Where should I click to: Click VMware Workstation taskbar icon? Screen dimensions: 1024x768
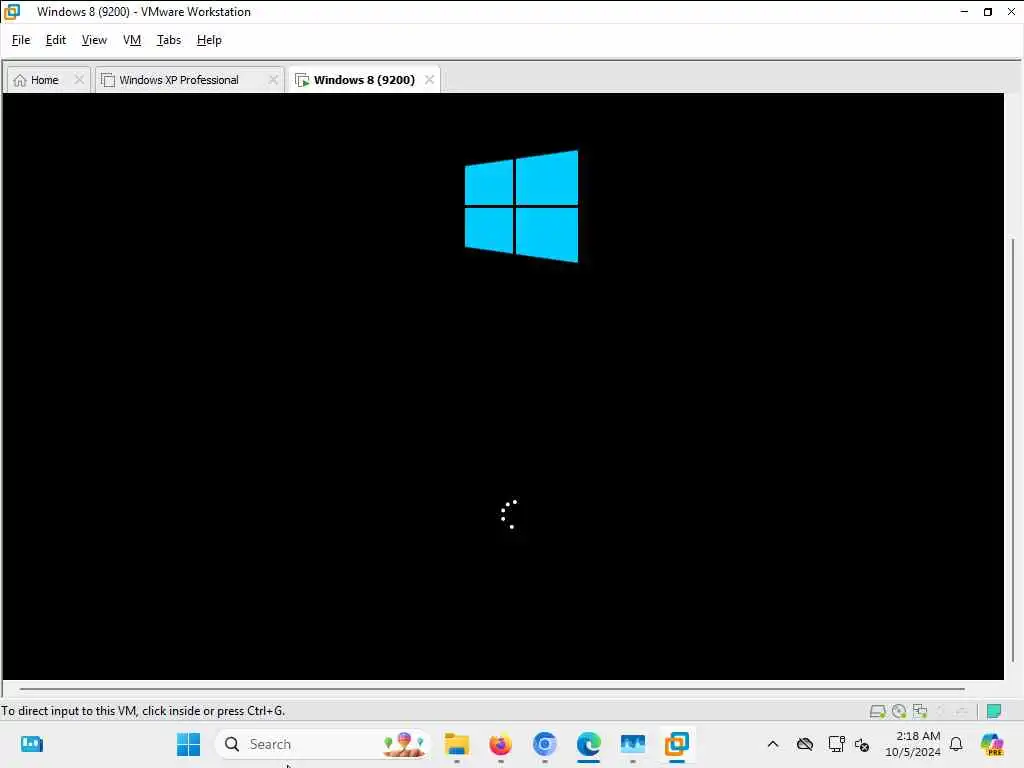coord(677,744)
